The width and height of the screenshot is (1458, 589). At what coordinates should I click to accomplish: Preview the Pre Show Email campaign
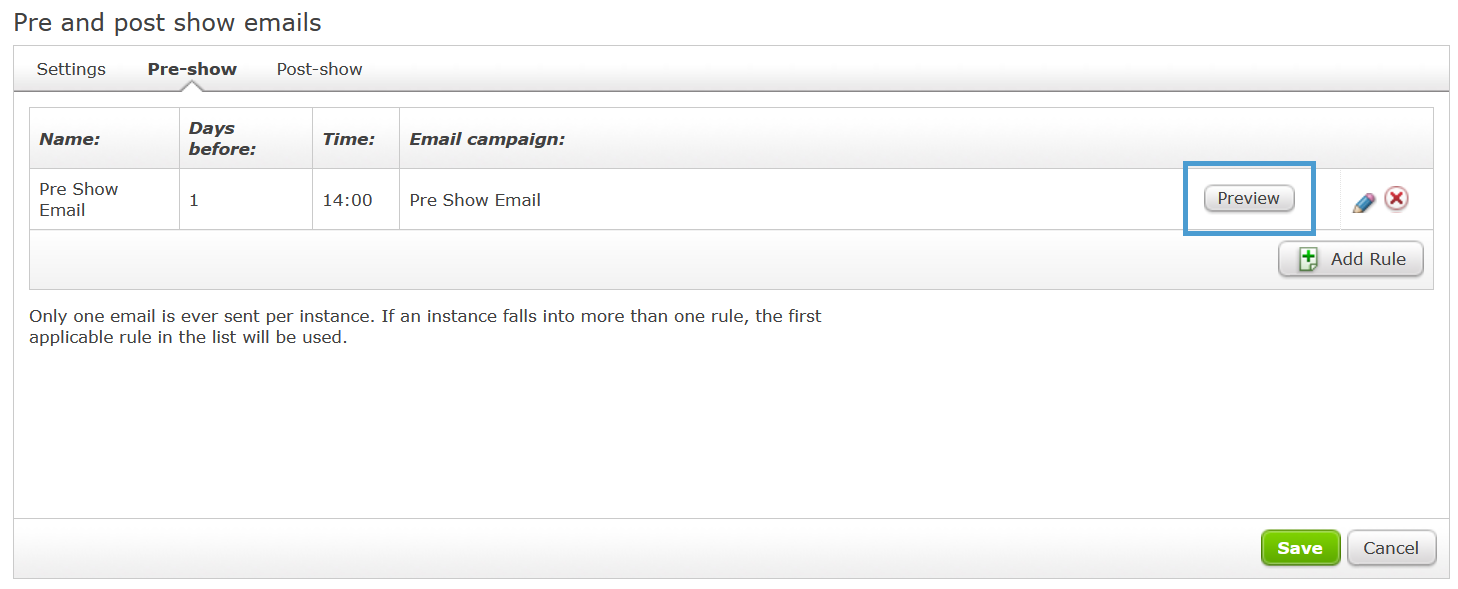(1249, 198)
